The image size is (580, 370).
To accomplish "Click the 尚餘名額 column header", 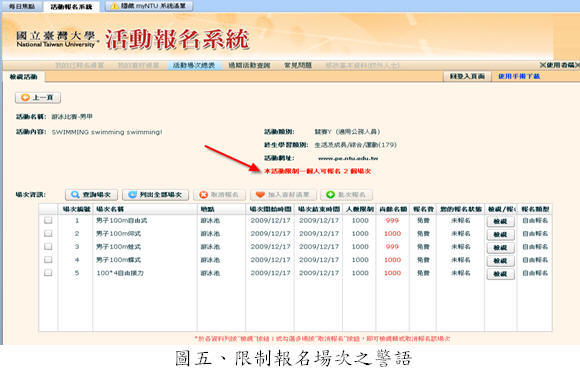I will [393, 209].
